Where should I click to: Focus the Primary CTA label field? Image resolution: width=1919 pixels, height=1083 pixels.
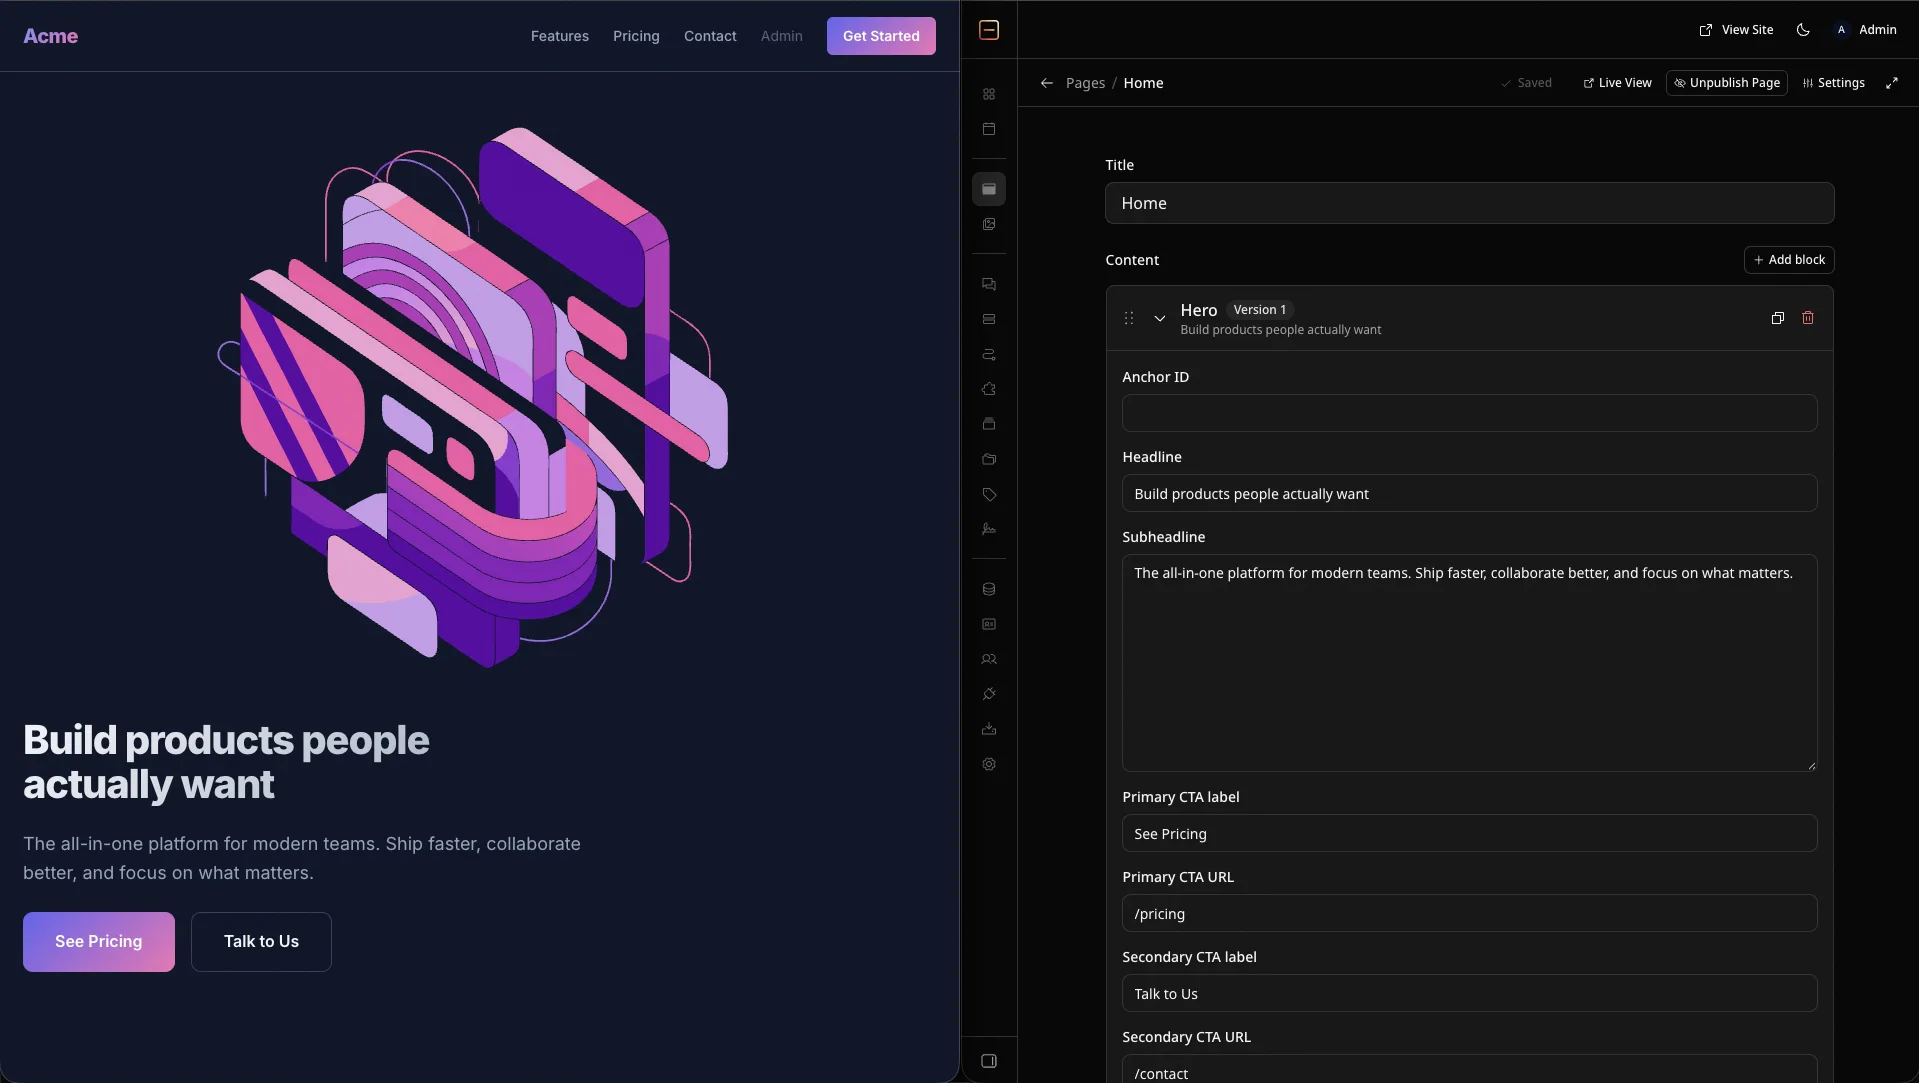1469,833
